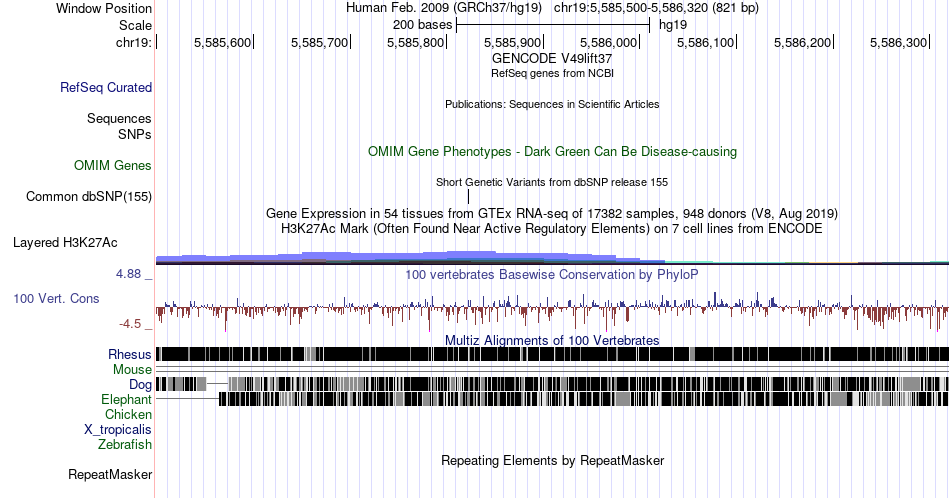Click 'Publications: Sequences in Scientific Articles' title
The width and height of the screenshot is (950, 498).
pyautogui.click(x=552, y=104)
